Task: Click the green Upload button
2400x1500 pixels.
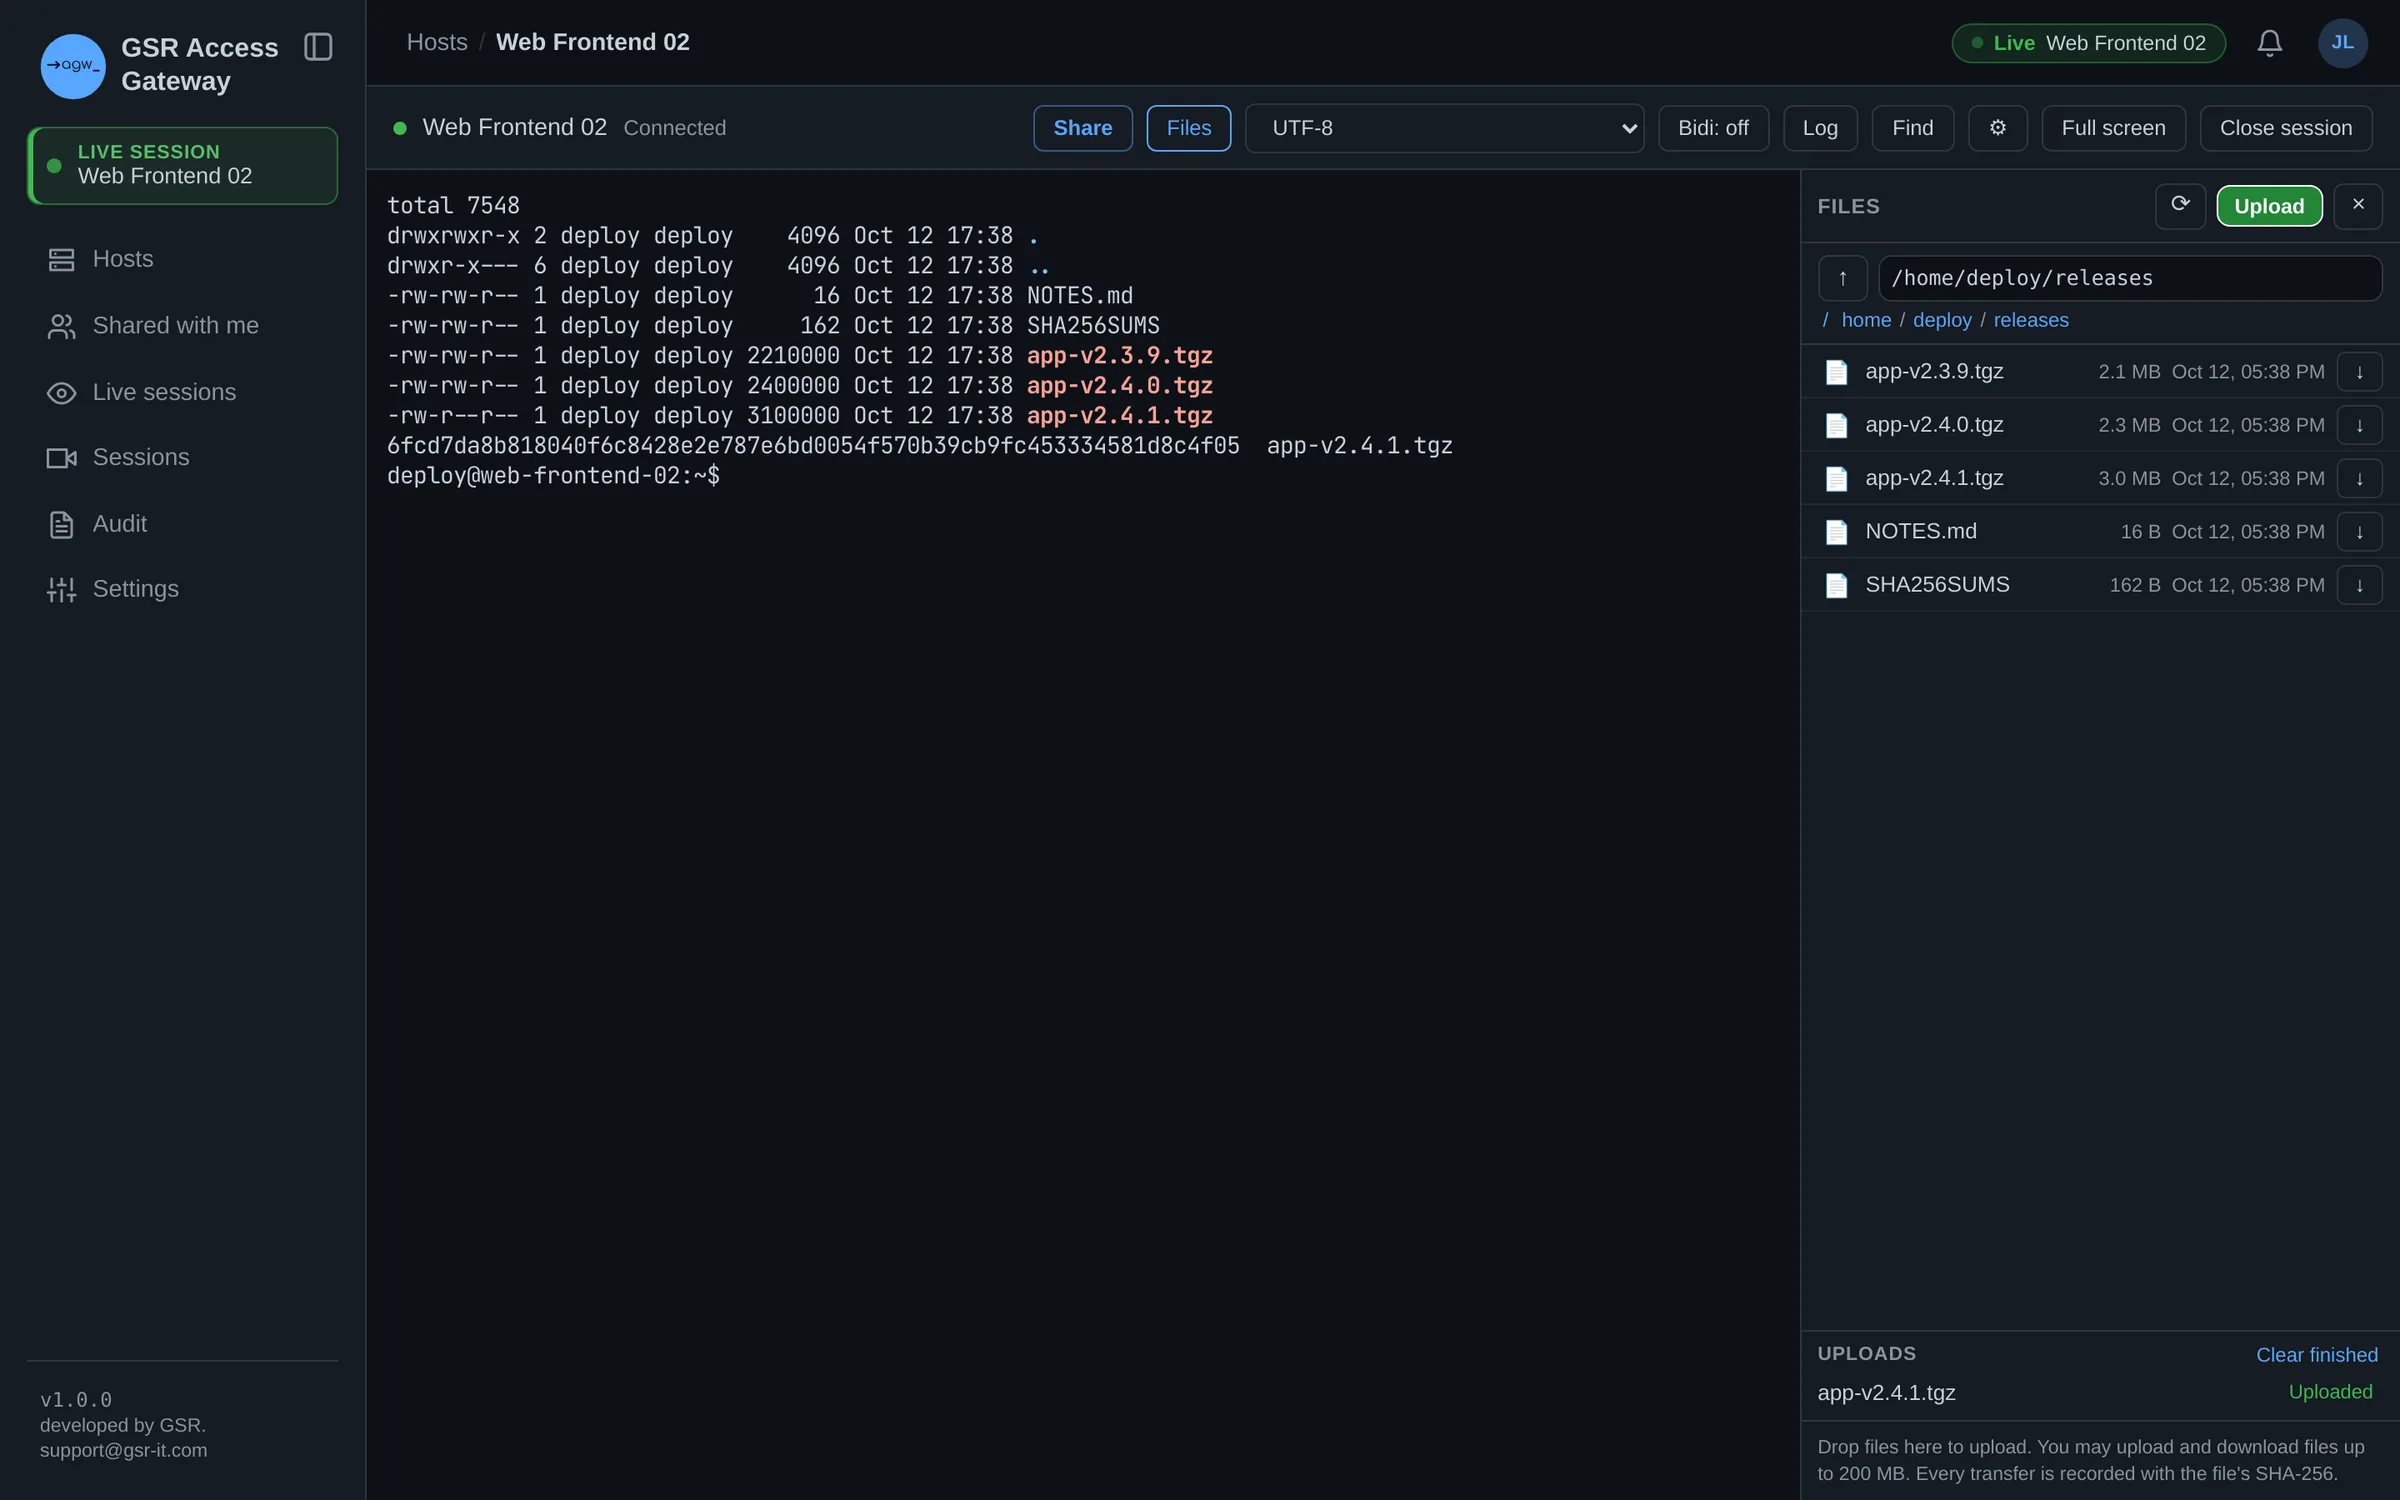Action: pos(2269,206)
